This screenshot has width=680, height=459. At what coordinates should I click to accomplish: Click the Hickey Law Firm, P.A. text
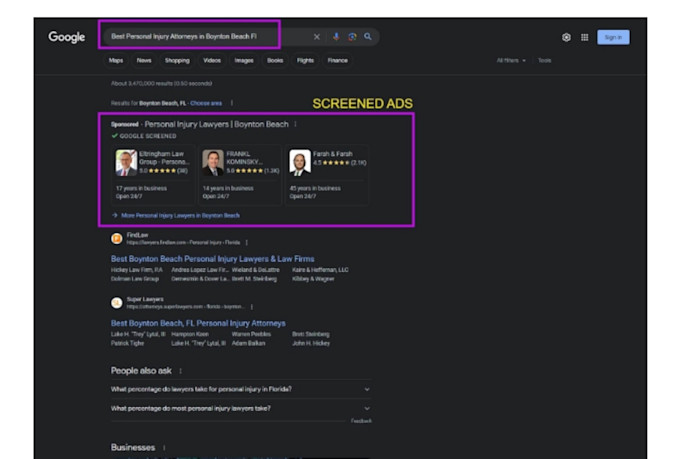(137, 270)
